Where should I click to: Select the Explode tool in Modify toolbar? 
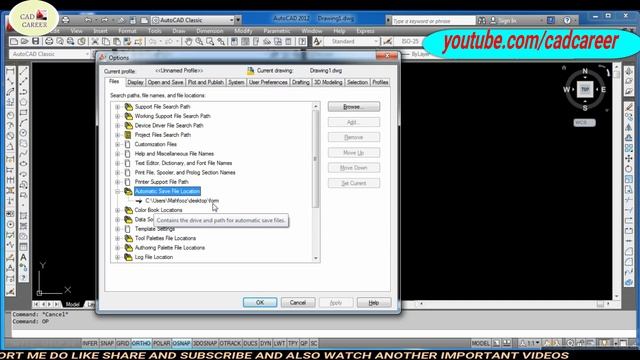pyautogui.click(x=629, y=282)
